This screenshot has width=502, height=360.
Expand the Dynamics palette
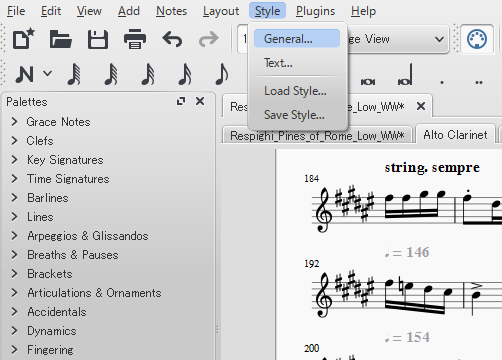[x=14, y=331]
